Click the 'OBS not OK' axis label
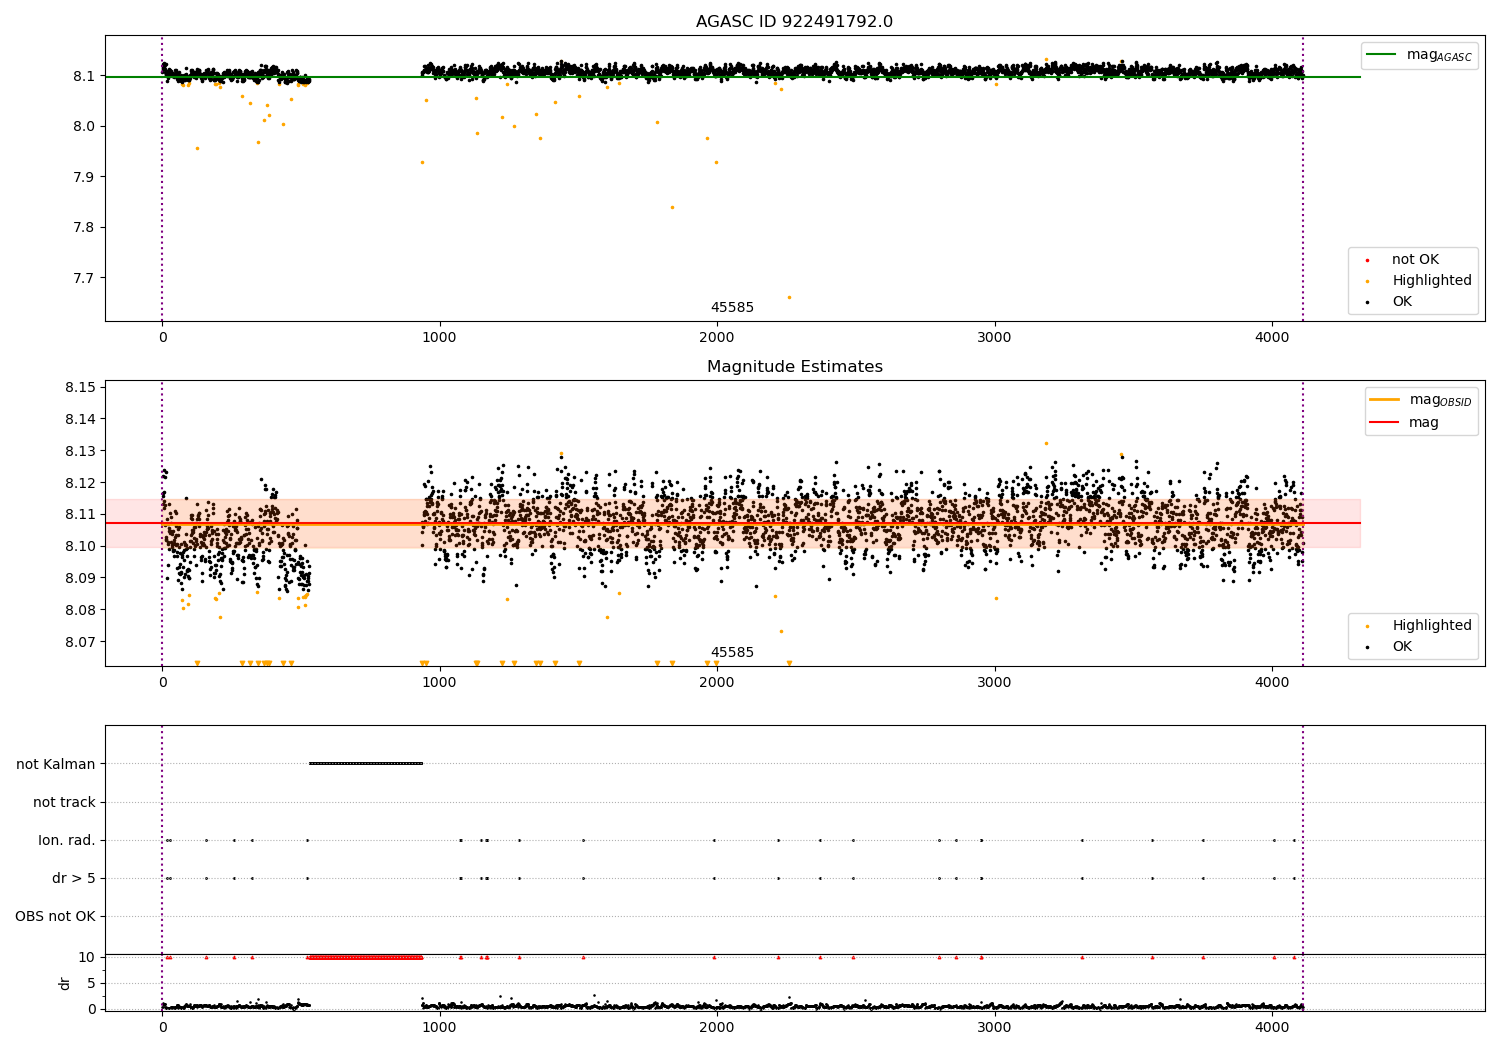This screenshot has height=1050, width=1500. [55, 917]
